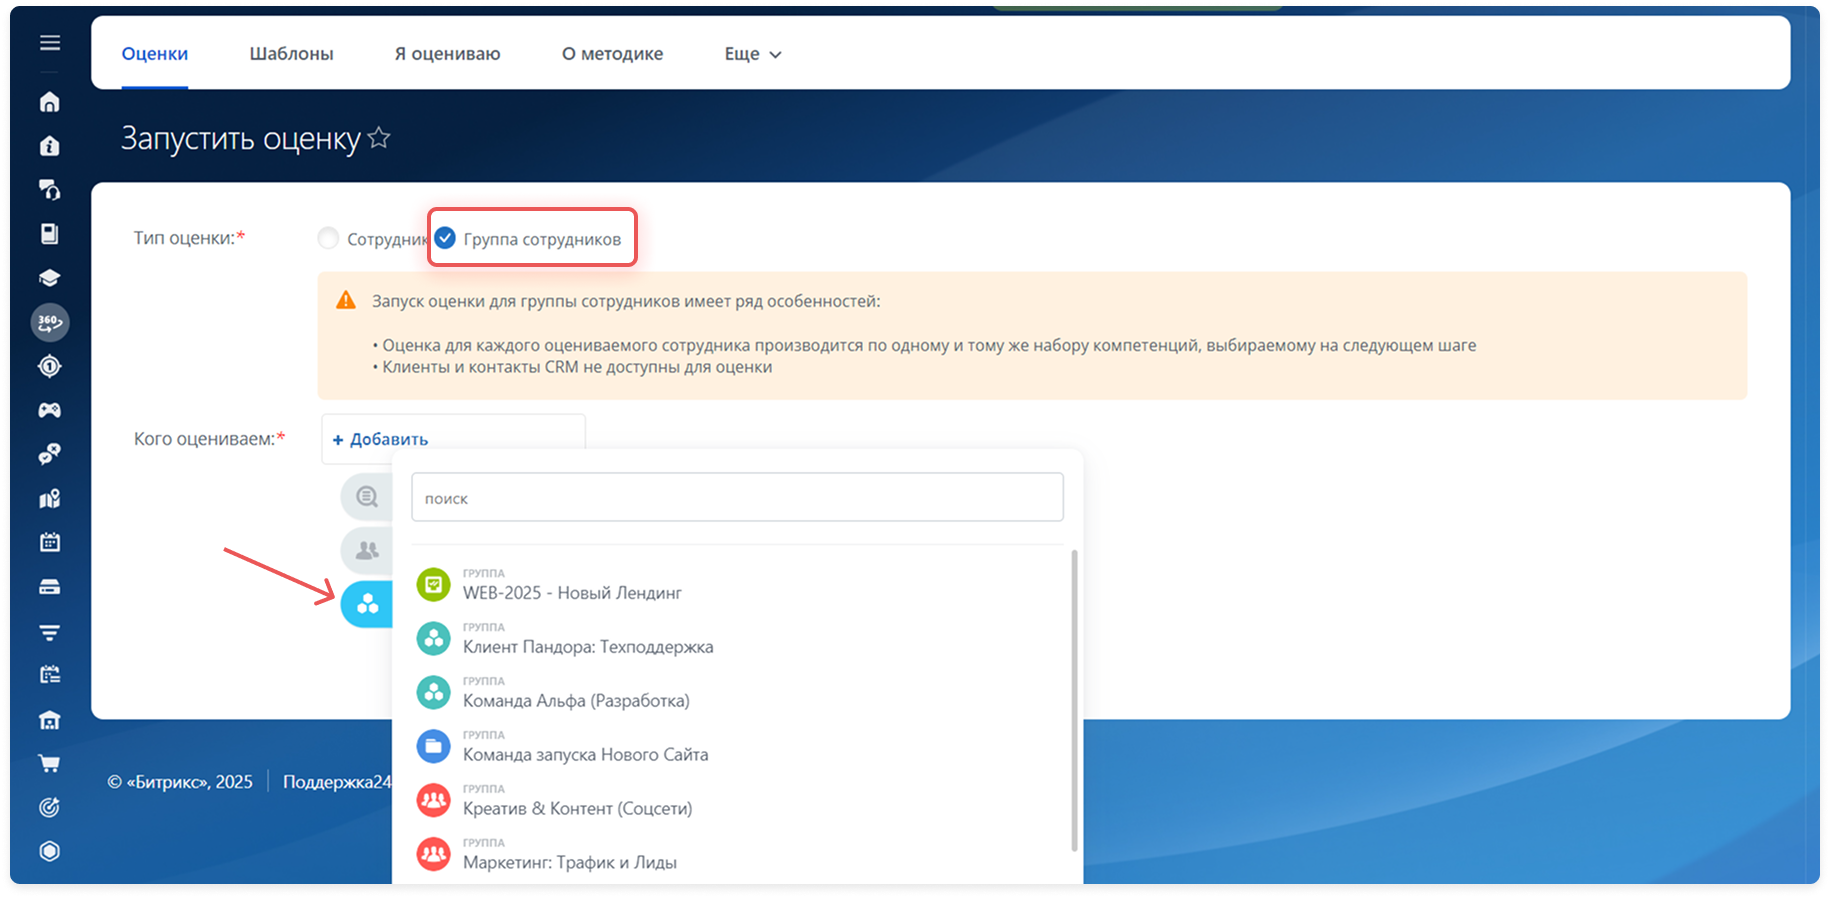This screenshot has height=898, width=1830.
Task: Choose the 'Команда Альфа (Разработка)' group
Action: click(575, 700)
